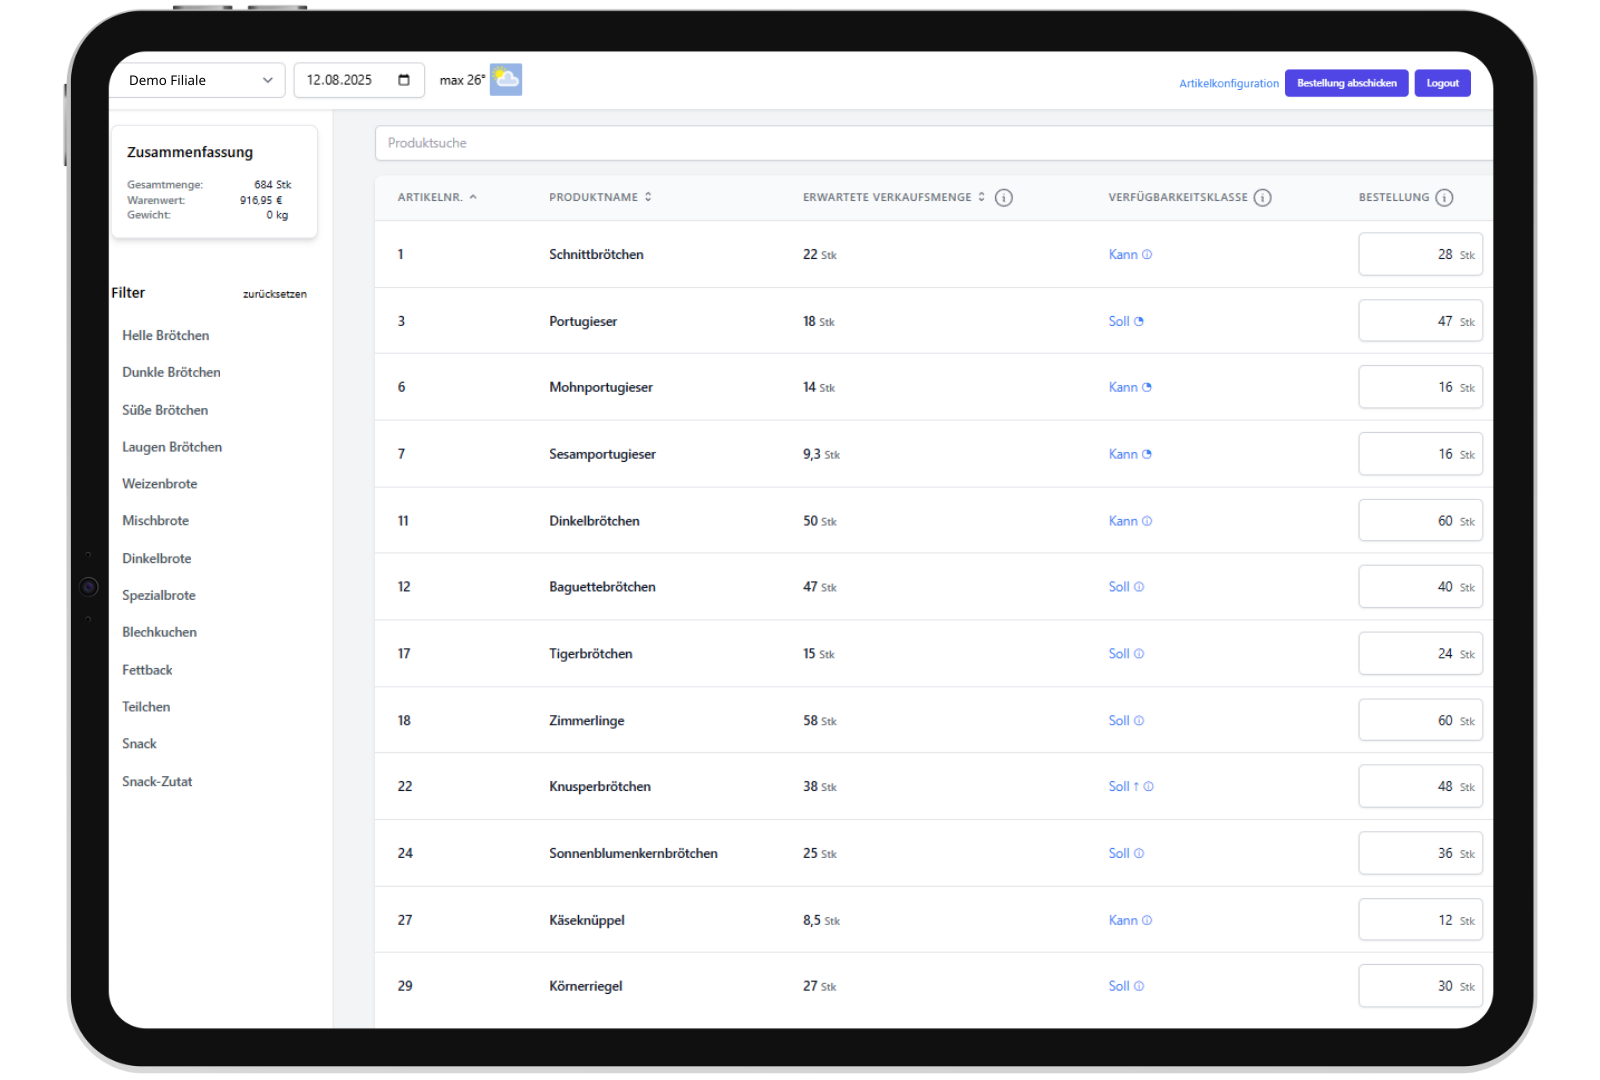Viewport: 1600px width, 1080px height.
Task: Filter by Snack-Zutat category
Action: pyautogui.click(x=157, y=782)
